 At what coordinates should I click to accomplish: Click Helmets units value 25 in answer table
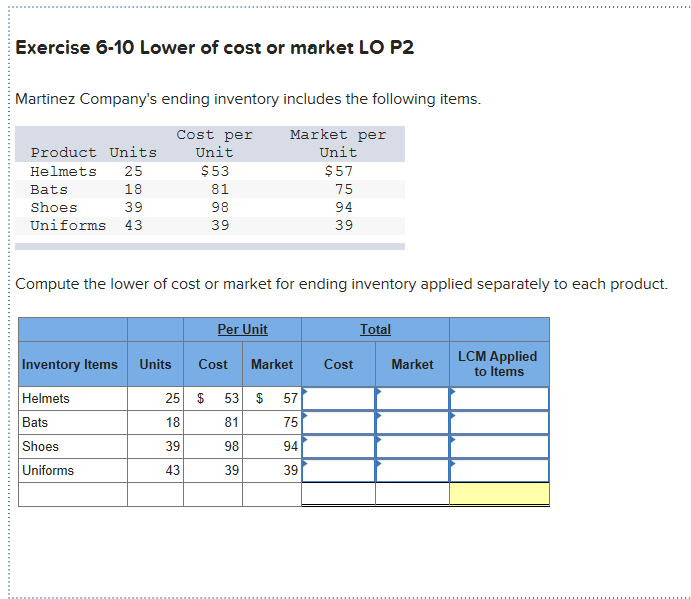tap(172, 398)
